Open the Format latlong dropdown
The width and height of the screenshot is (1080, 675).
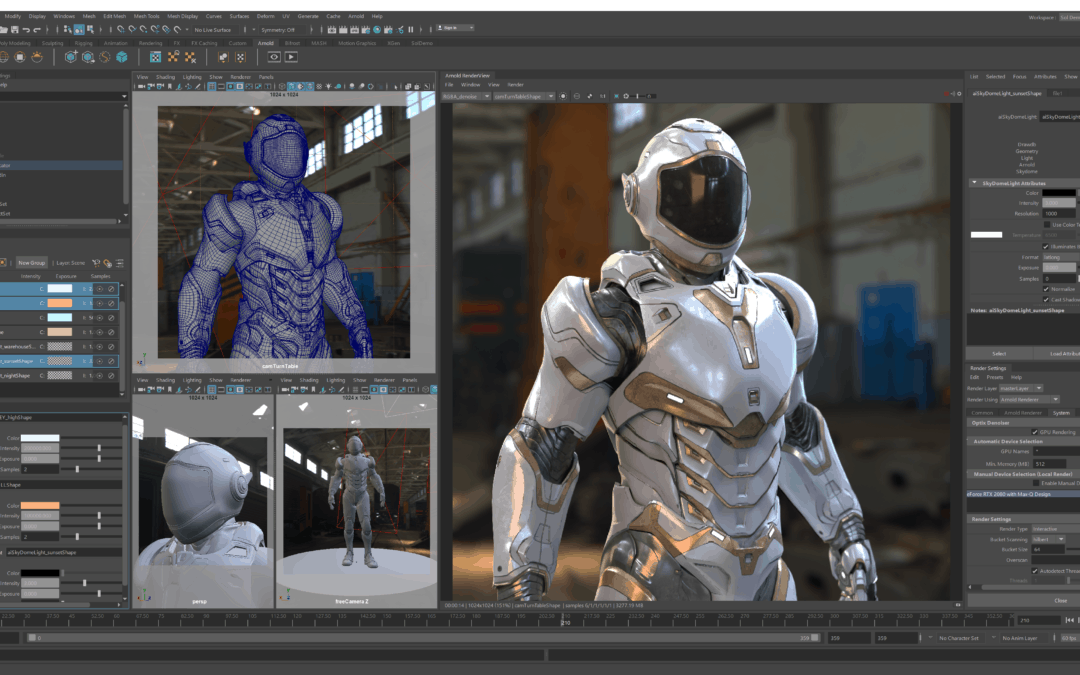point(1059,258)
